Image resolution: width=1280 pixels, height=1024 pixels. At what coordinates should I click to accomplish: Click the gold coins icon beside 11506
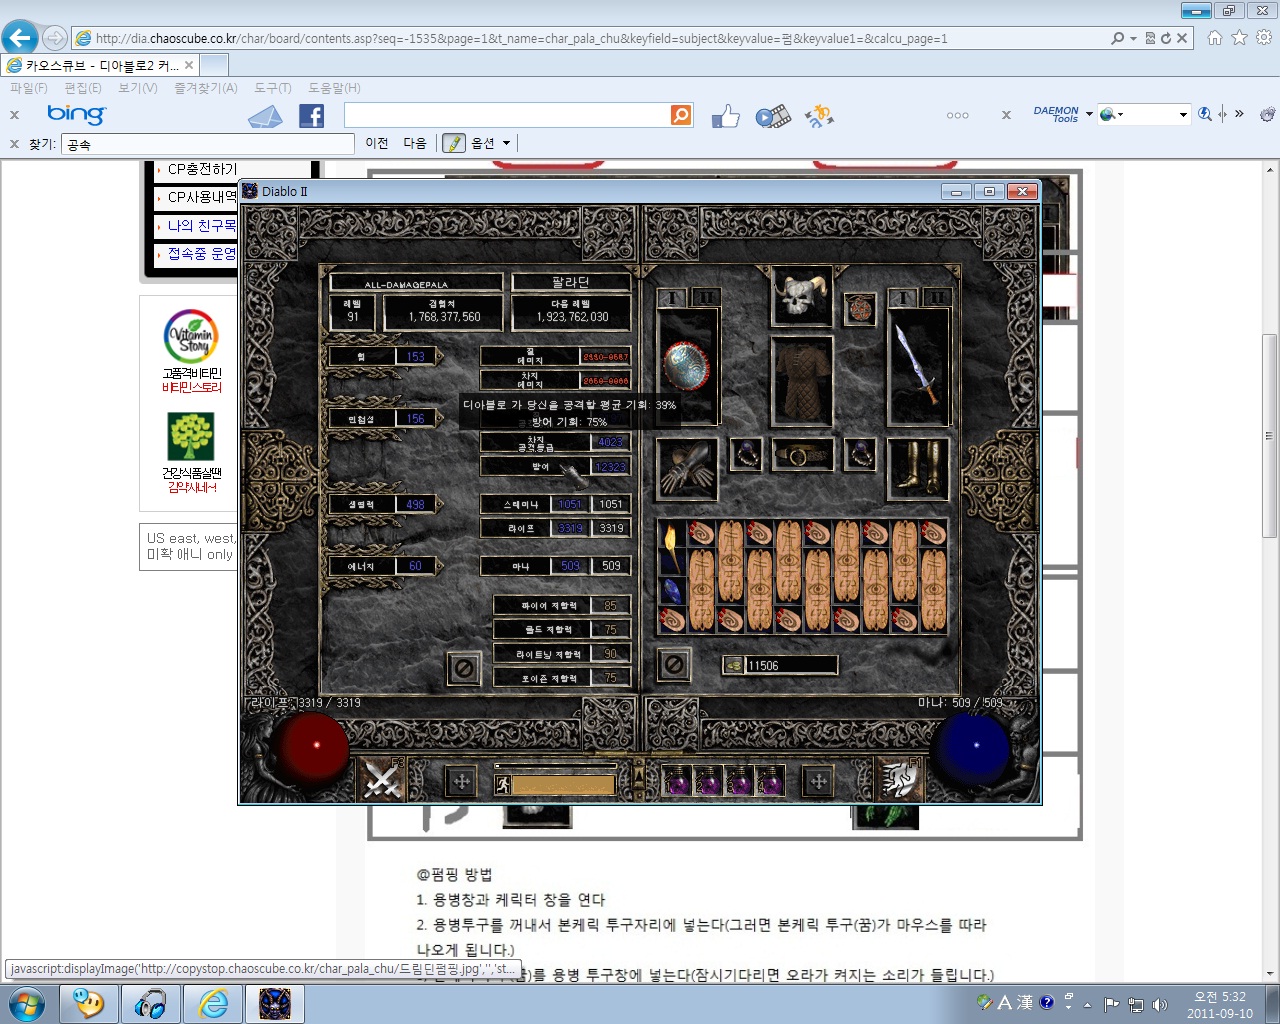(733, 665)
